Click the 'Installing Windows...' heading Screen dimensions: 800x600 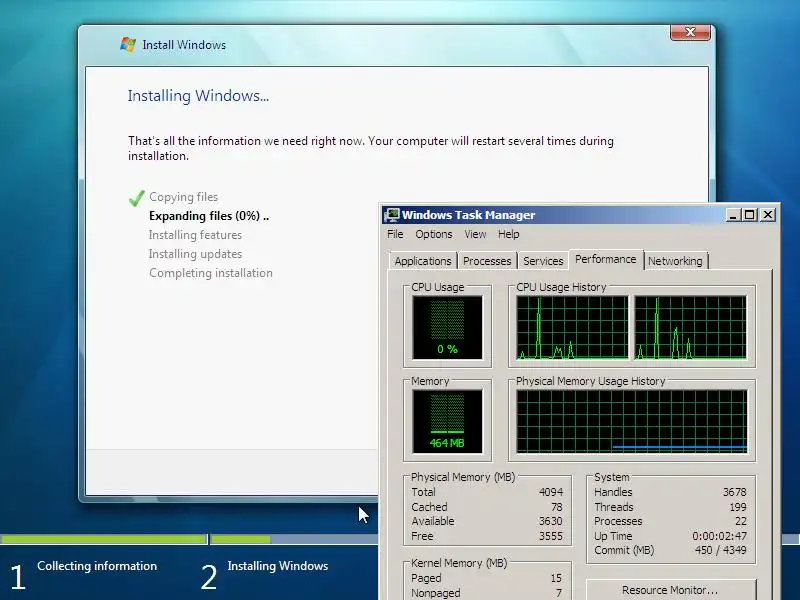click(x=198, y=96)
